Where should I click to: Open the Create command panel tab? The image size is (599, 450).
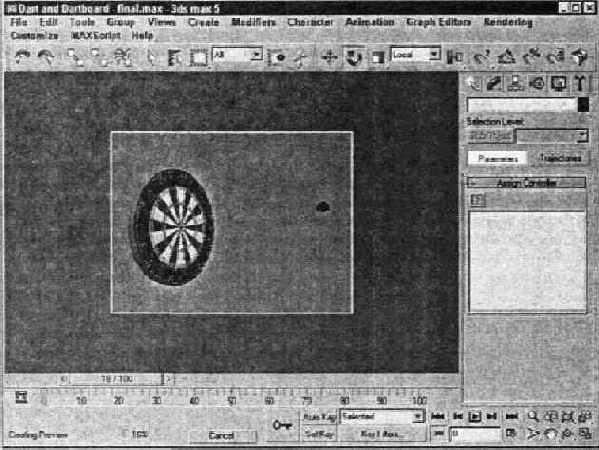pos(473,83)
